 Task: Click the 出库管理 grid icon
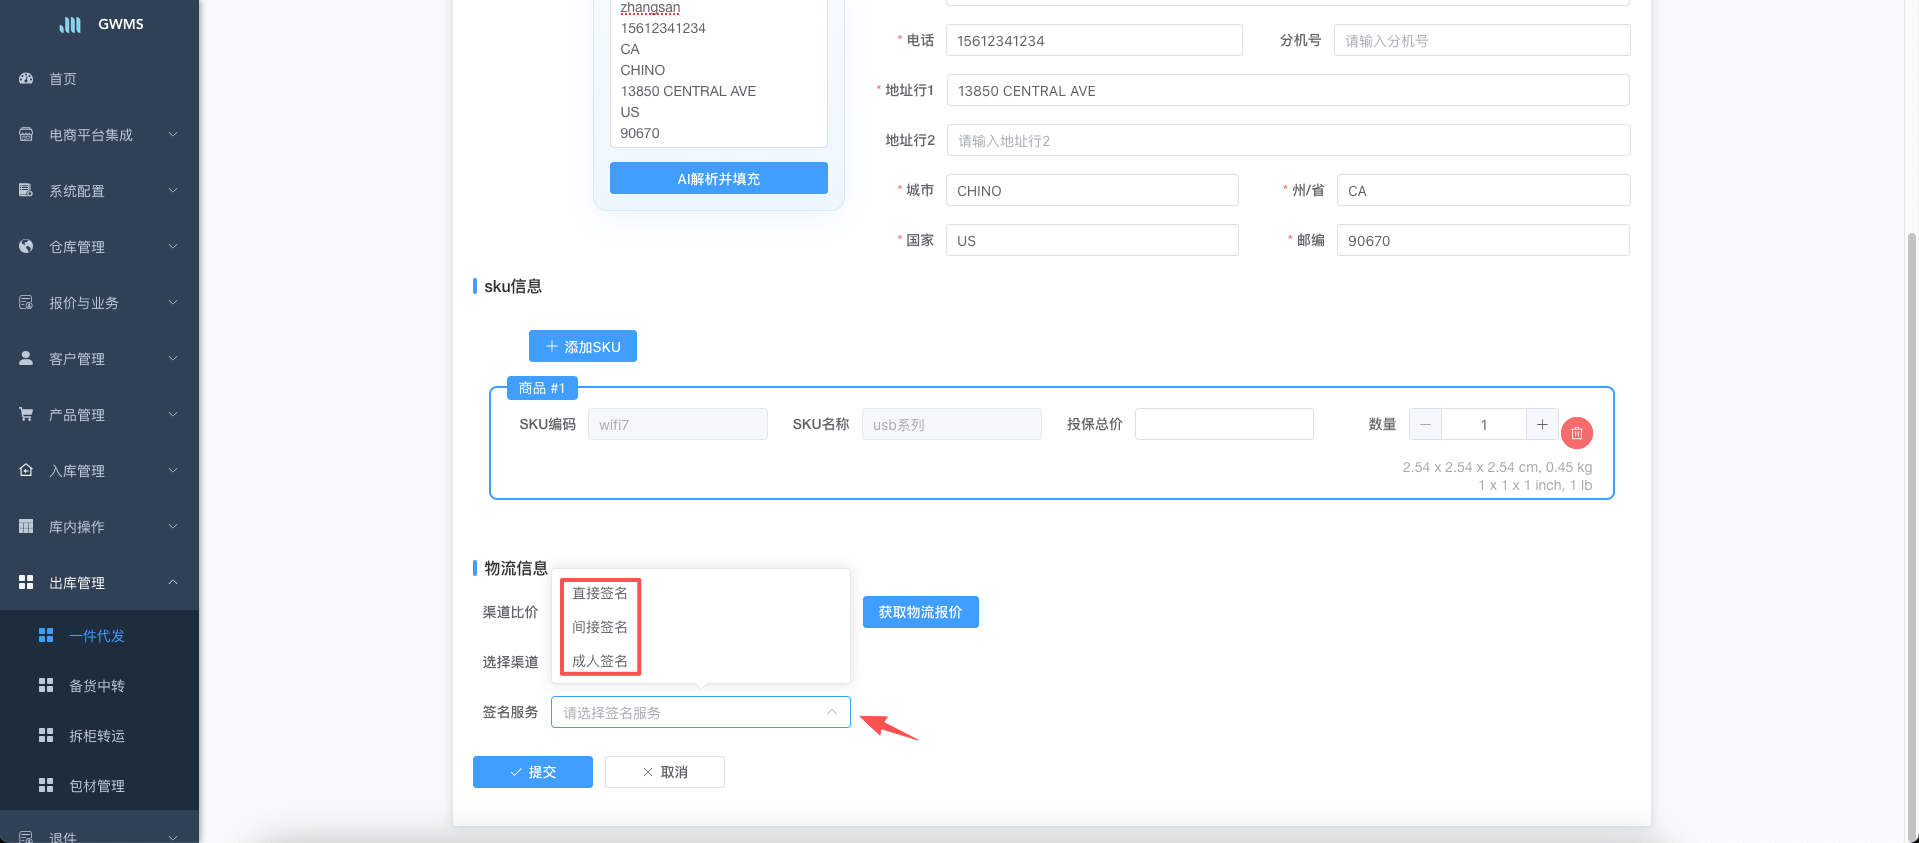click(26, 582)
